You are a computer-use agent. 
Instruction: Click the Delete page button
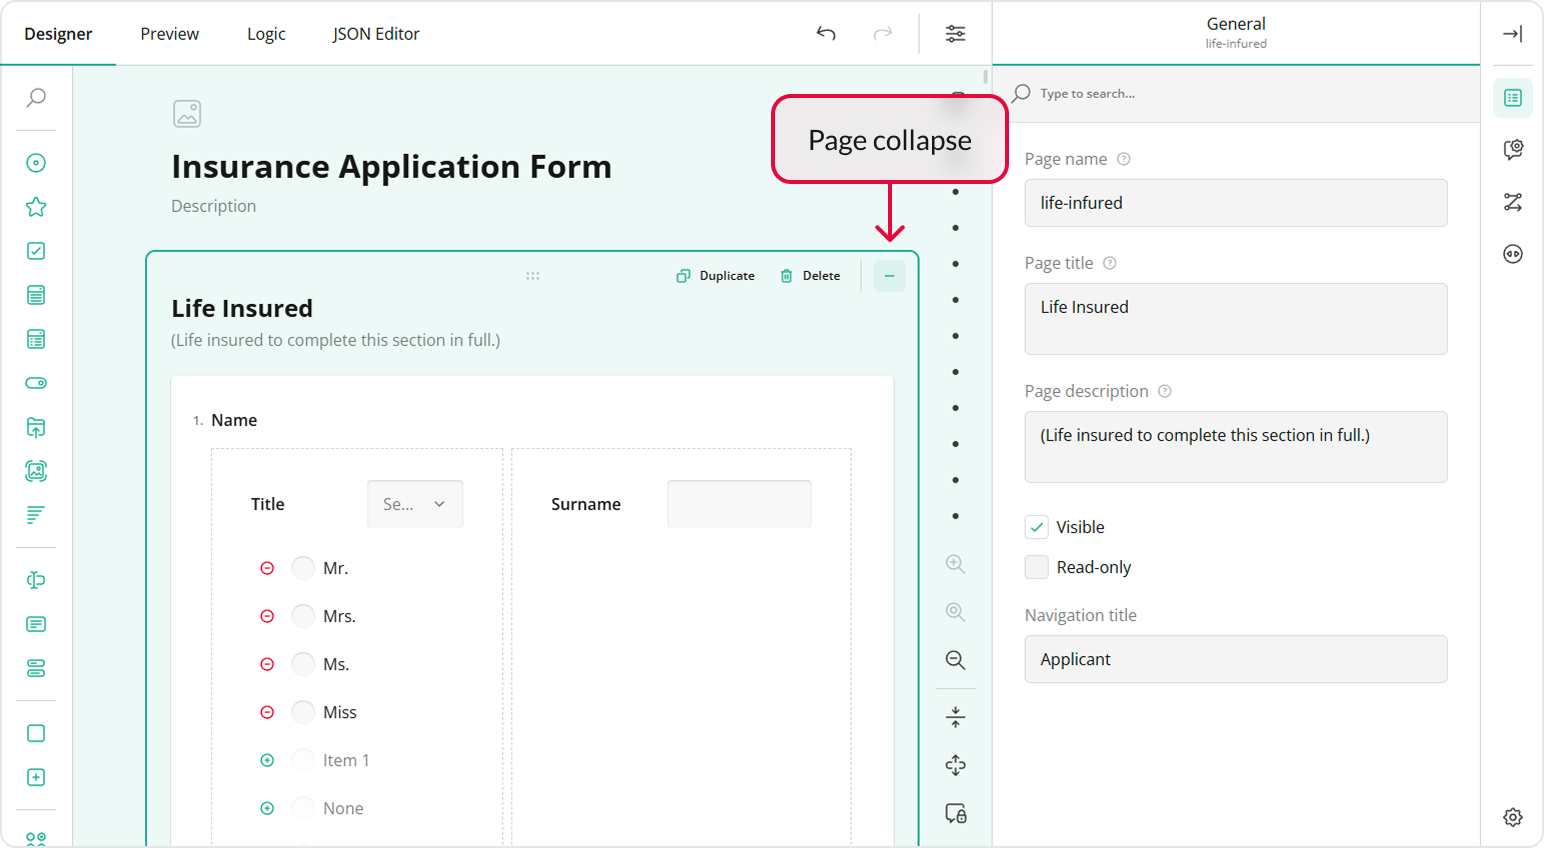pyautogui.click(x=810, y=276)
